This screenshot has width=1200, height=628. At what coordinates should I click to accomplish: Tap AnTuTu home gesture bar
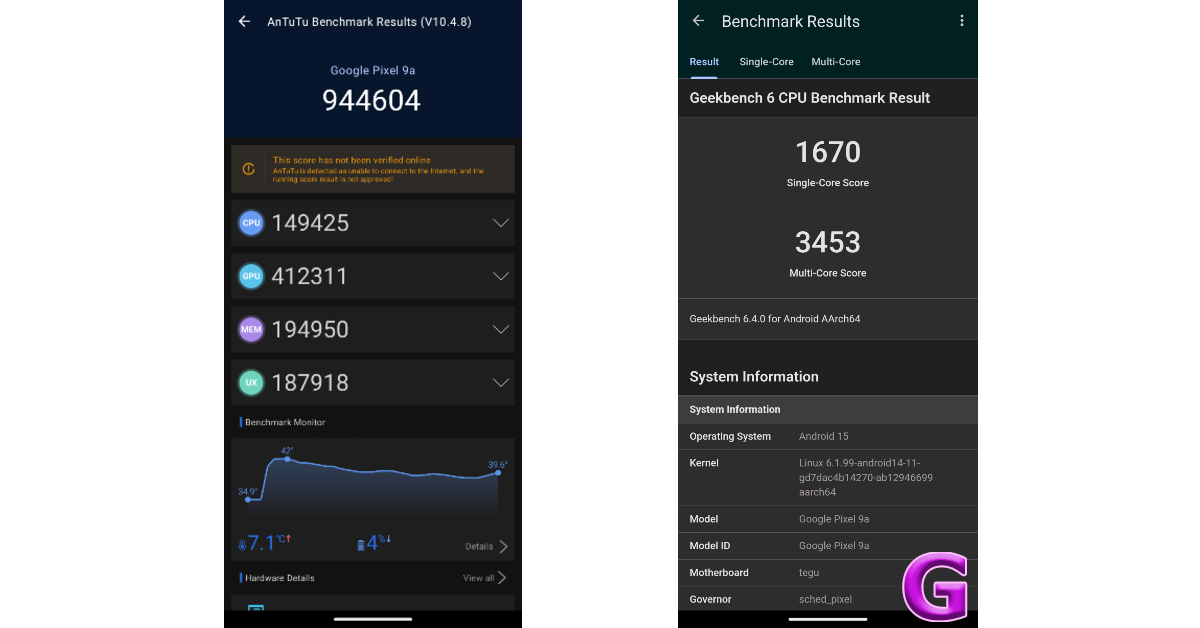tap(372, 619)
